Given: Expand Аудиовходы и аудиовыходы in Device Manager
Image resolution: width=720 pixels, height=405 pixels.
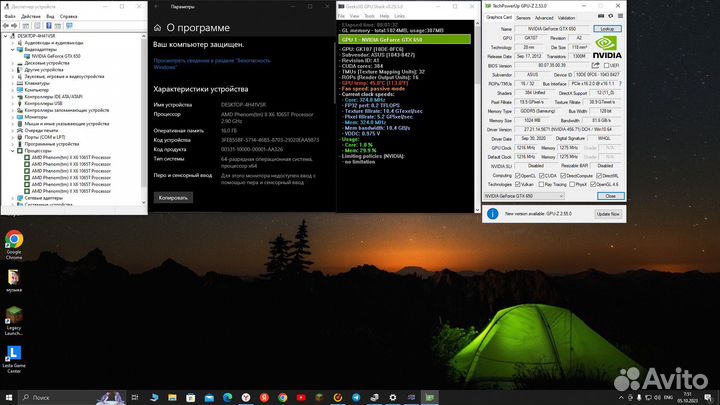Looking at the screenshot, I should (x=13, y=43).
